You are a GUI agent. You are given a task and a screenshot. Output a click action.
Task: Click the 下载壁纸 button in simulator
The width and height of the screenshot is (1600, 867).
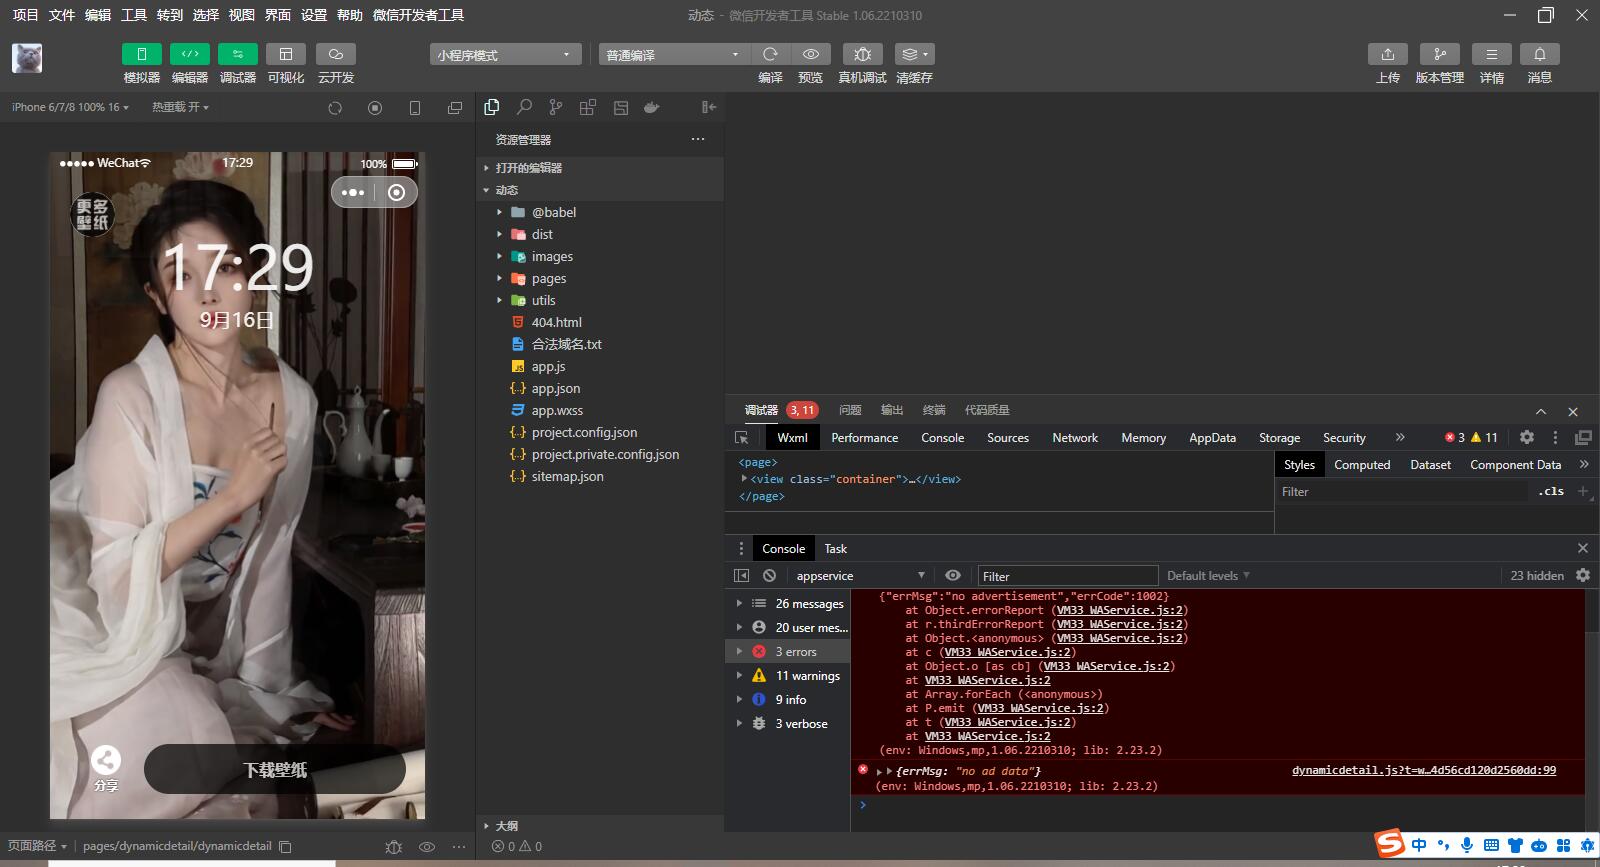[275, 769]
